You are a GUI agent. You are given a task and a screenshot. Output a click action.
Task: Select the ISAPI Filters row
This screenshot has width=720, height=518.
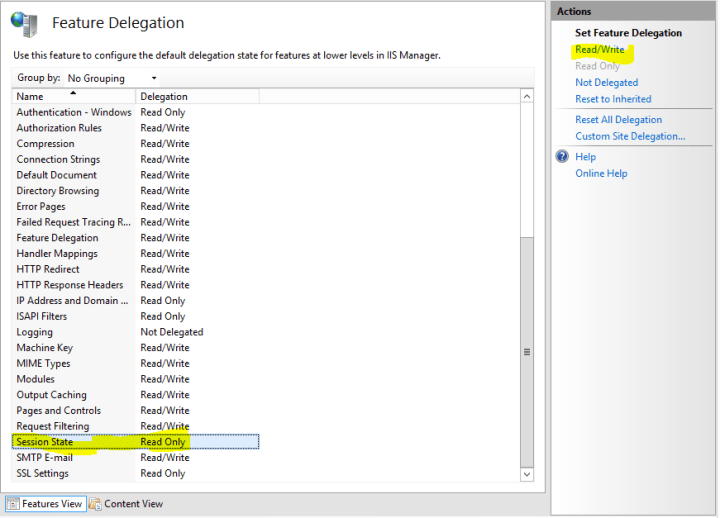tap(135, 316)
